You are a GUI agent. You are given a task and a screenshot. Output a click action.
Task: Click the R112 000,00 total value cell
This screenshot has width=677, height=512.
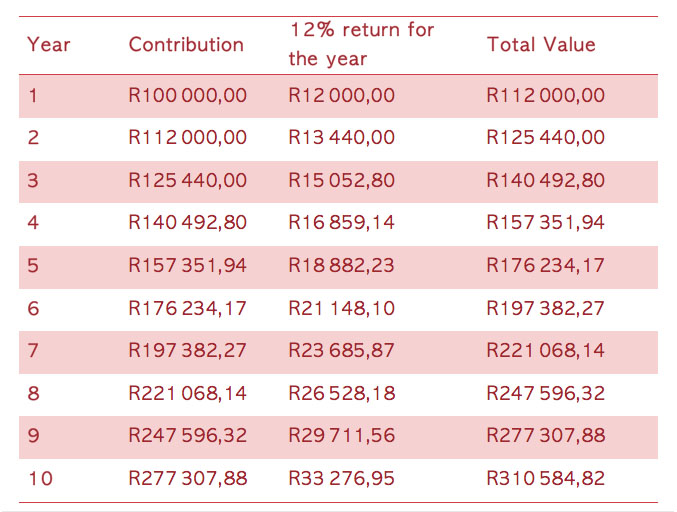[545, 95]
